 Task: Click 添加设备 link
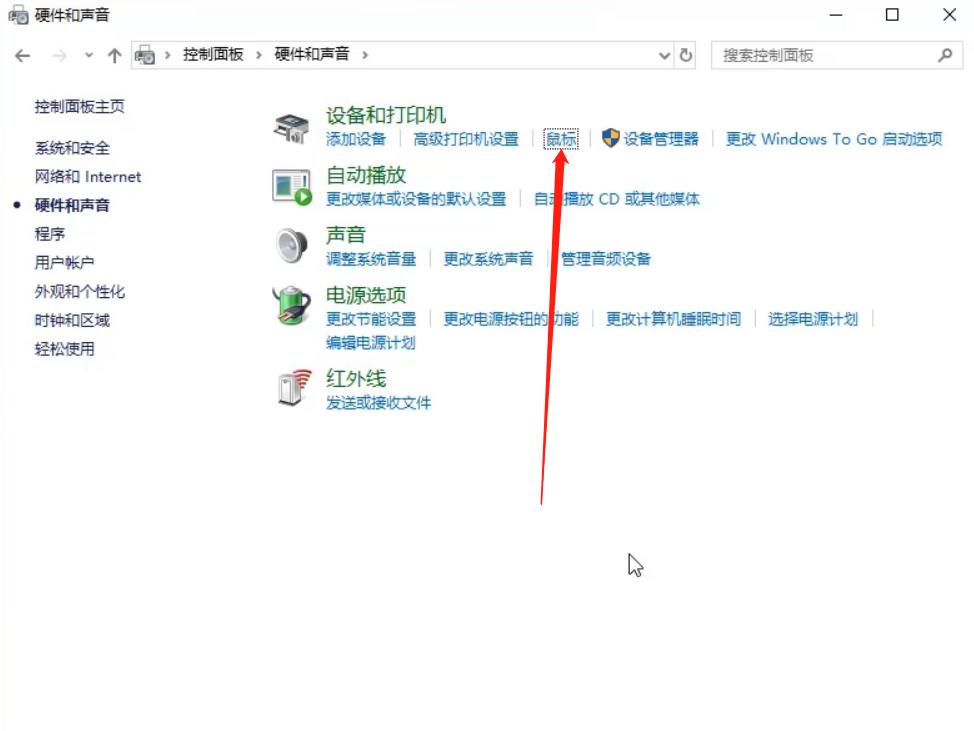pyautogui.click(x=356, y=139)
